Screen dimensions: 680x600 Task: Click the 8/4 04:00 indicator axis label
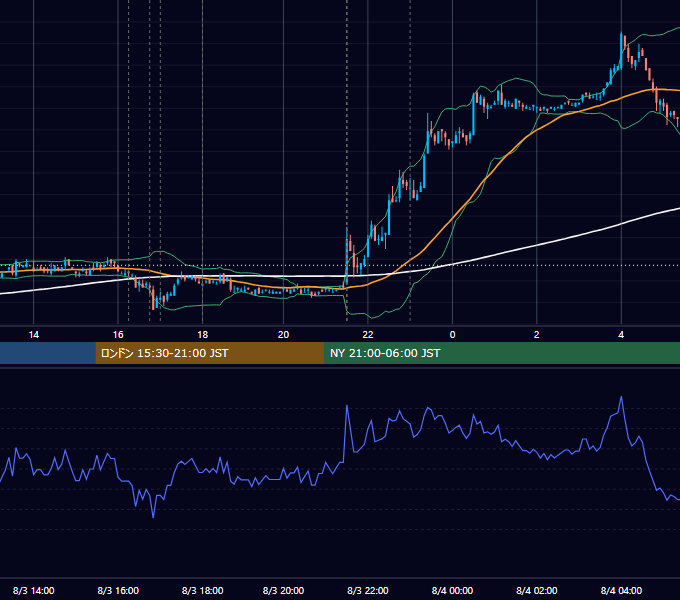coord(621,590)
